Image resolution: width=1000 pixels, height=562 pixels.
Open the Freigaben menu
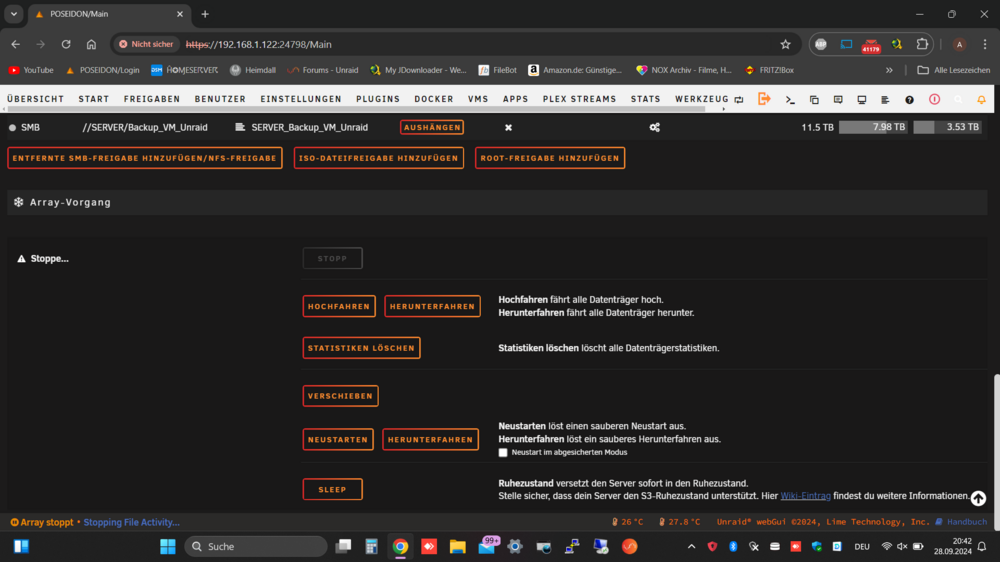[x=152, y=99]
